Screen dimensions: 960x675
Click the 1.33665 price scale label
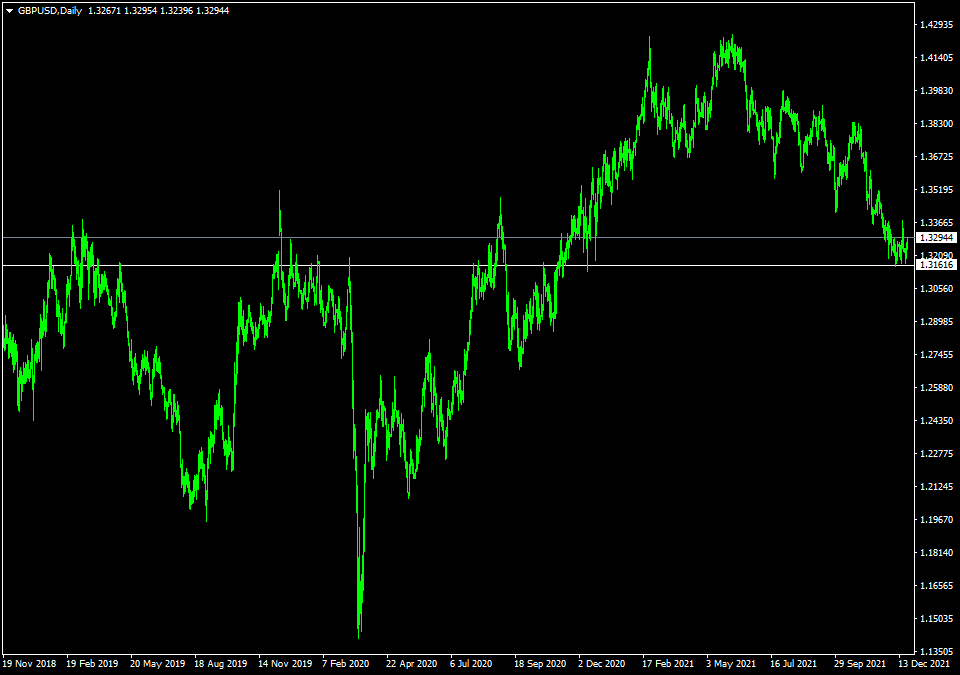pyautogui.click(x=937, y=223)
